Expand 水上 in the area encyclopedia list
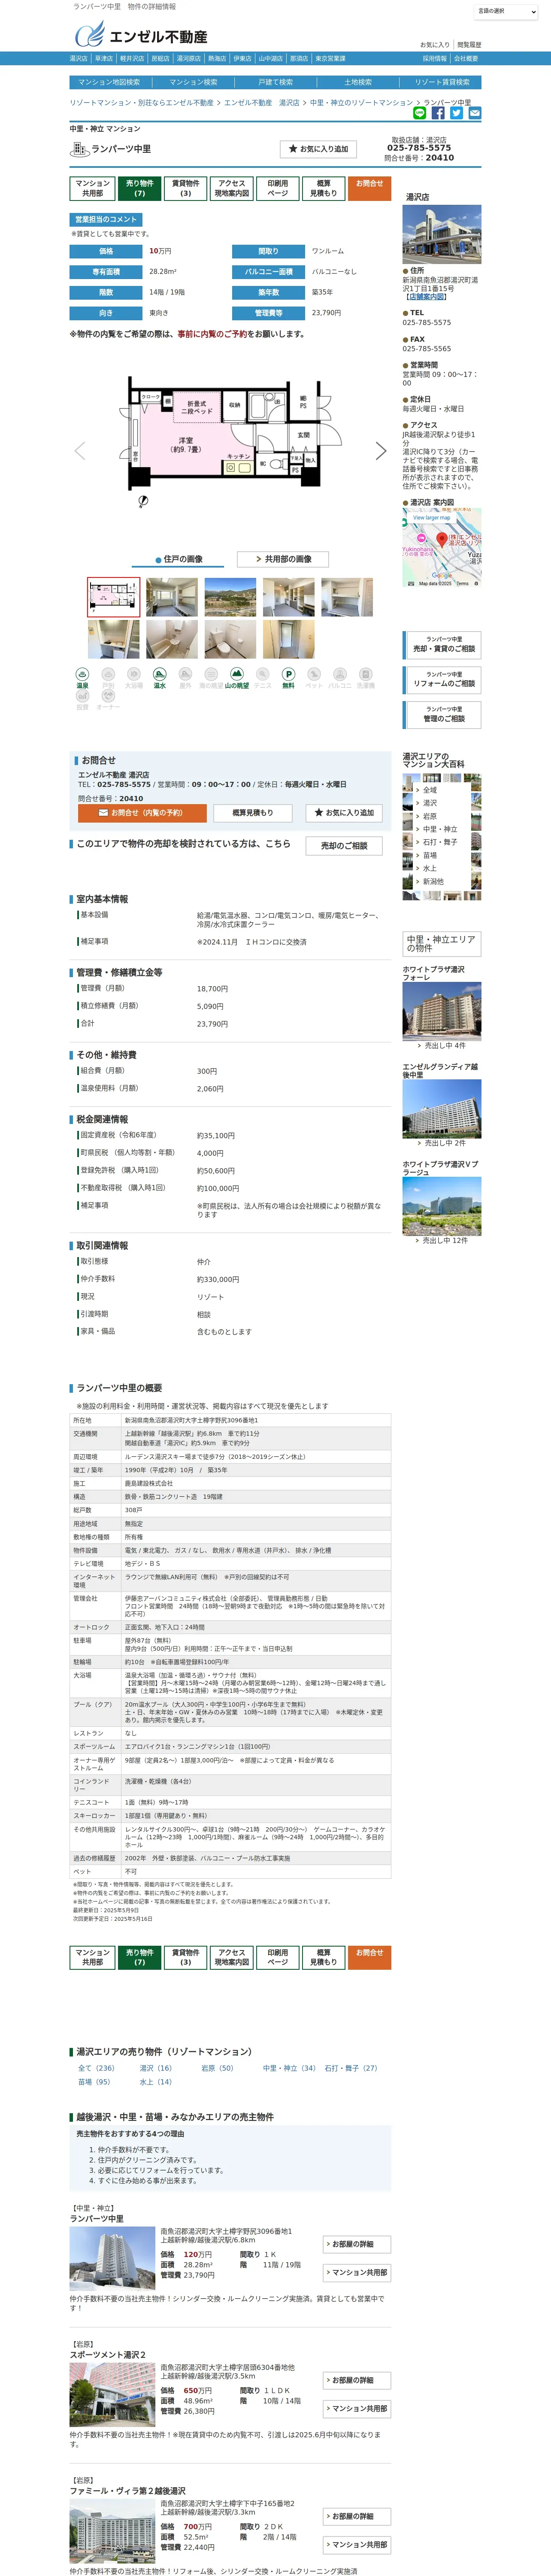The width and height of the screenshot is (551, 2576). pos(430,868)
